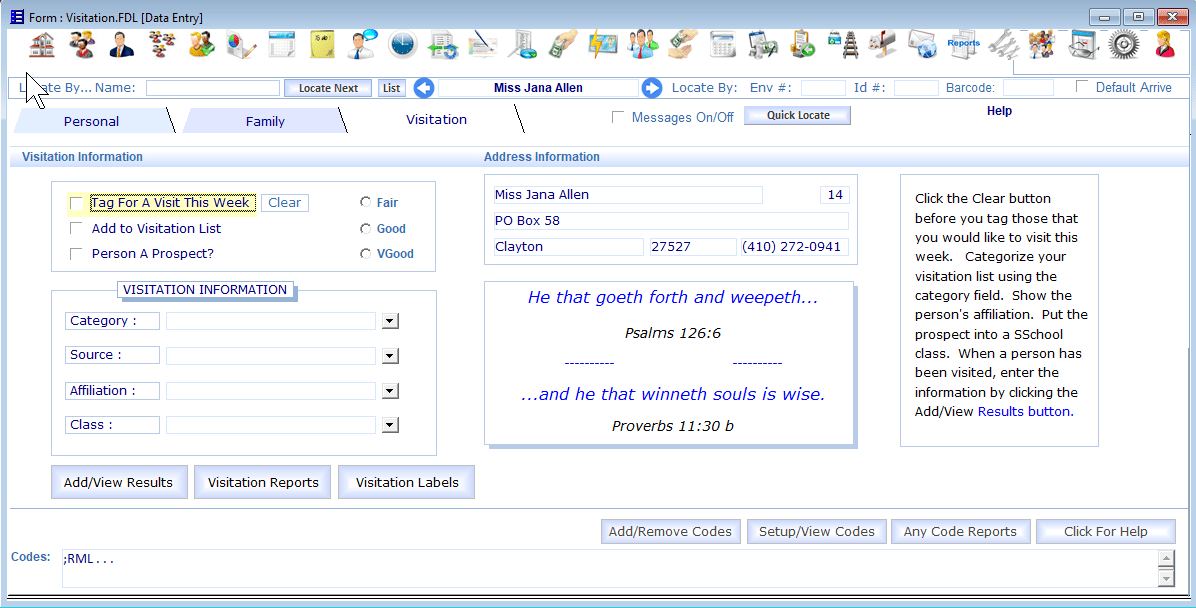Click the Env # input field
This screenshot has height=608, width=1196.
click(823, 88)
